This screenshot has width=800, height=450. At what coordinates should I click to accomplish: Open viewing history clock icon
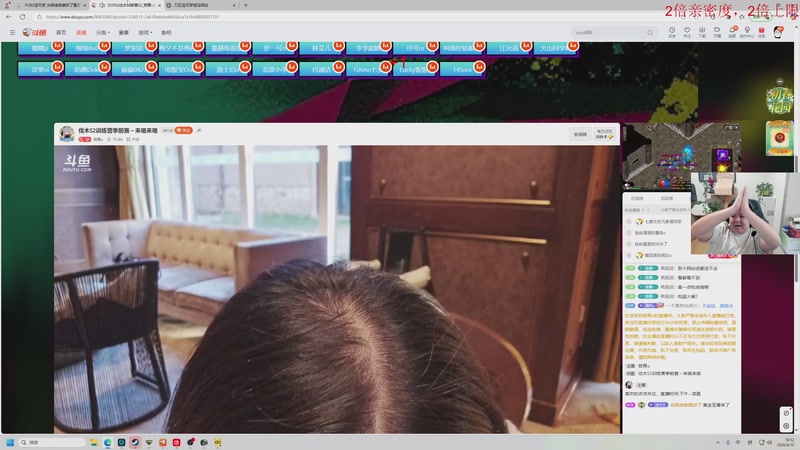[672, 32]
